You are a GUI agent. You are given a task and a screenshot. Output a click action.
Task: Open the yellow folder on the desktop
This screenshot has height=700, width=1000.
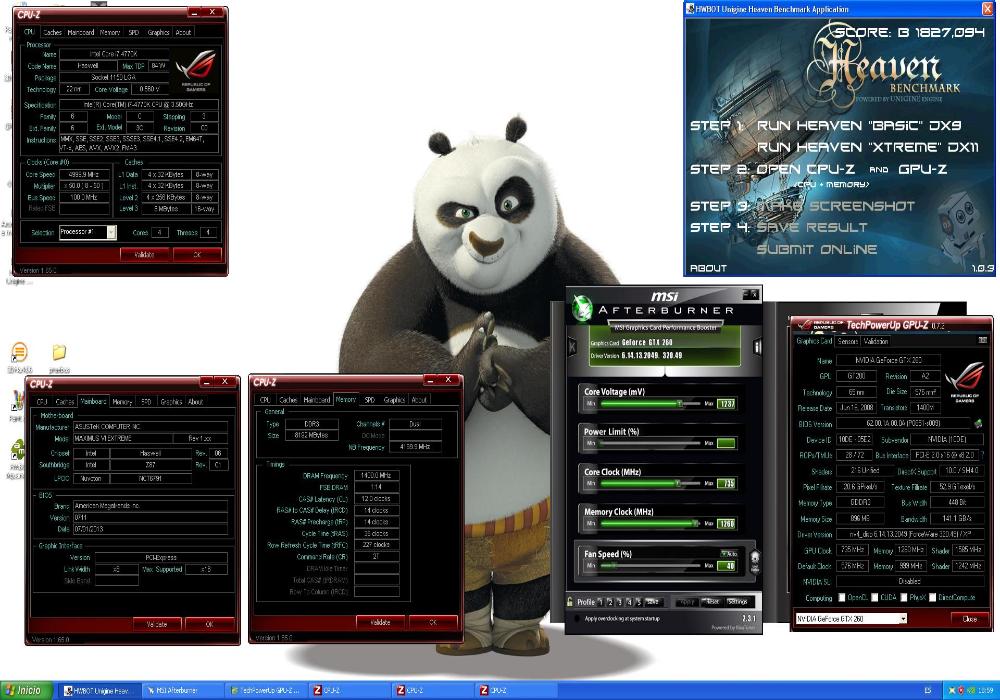click(59, 353)
